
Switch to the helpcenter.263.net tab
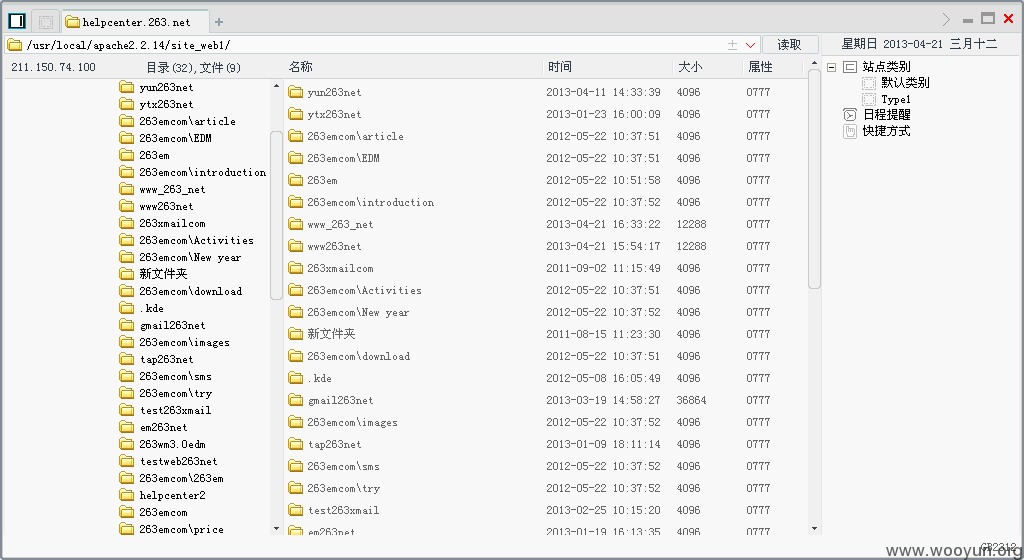click(136, 22)
